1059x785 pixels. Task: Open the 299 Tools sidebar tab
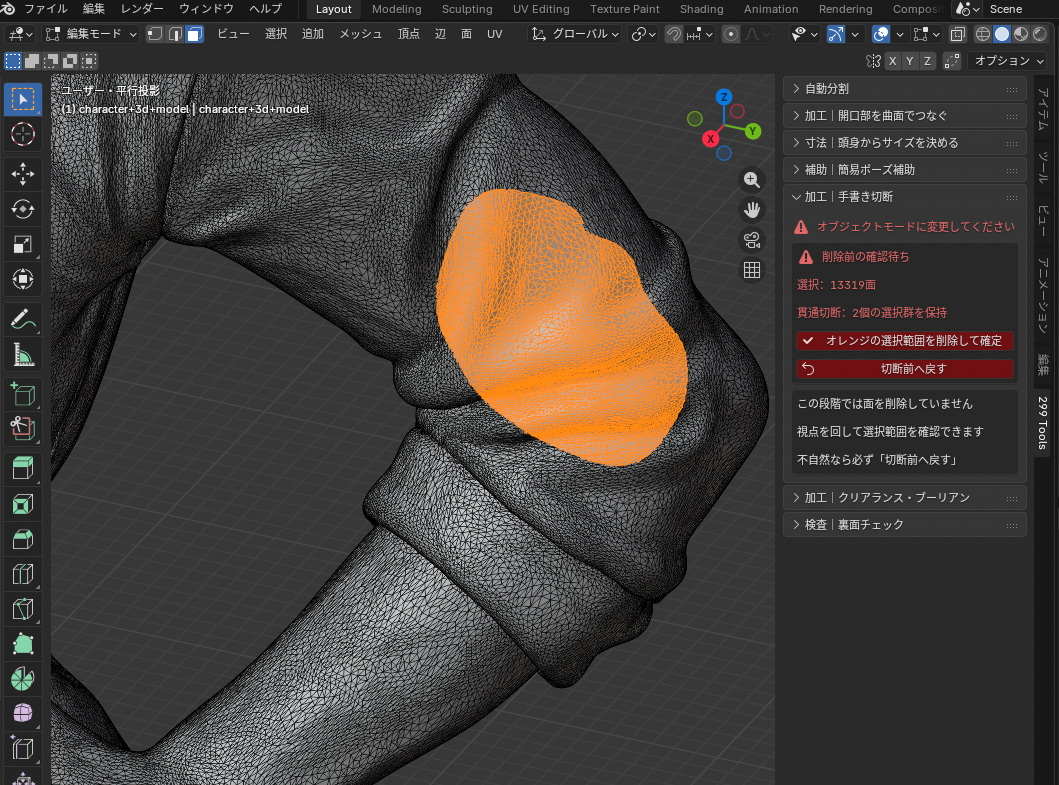coord(1043,424)
